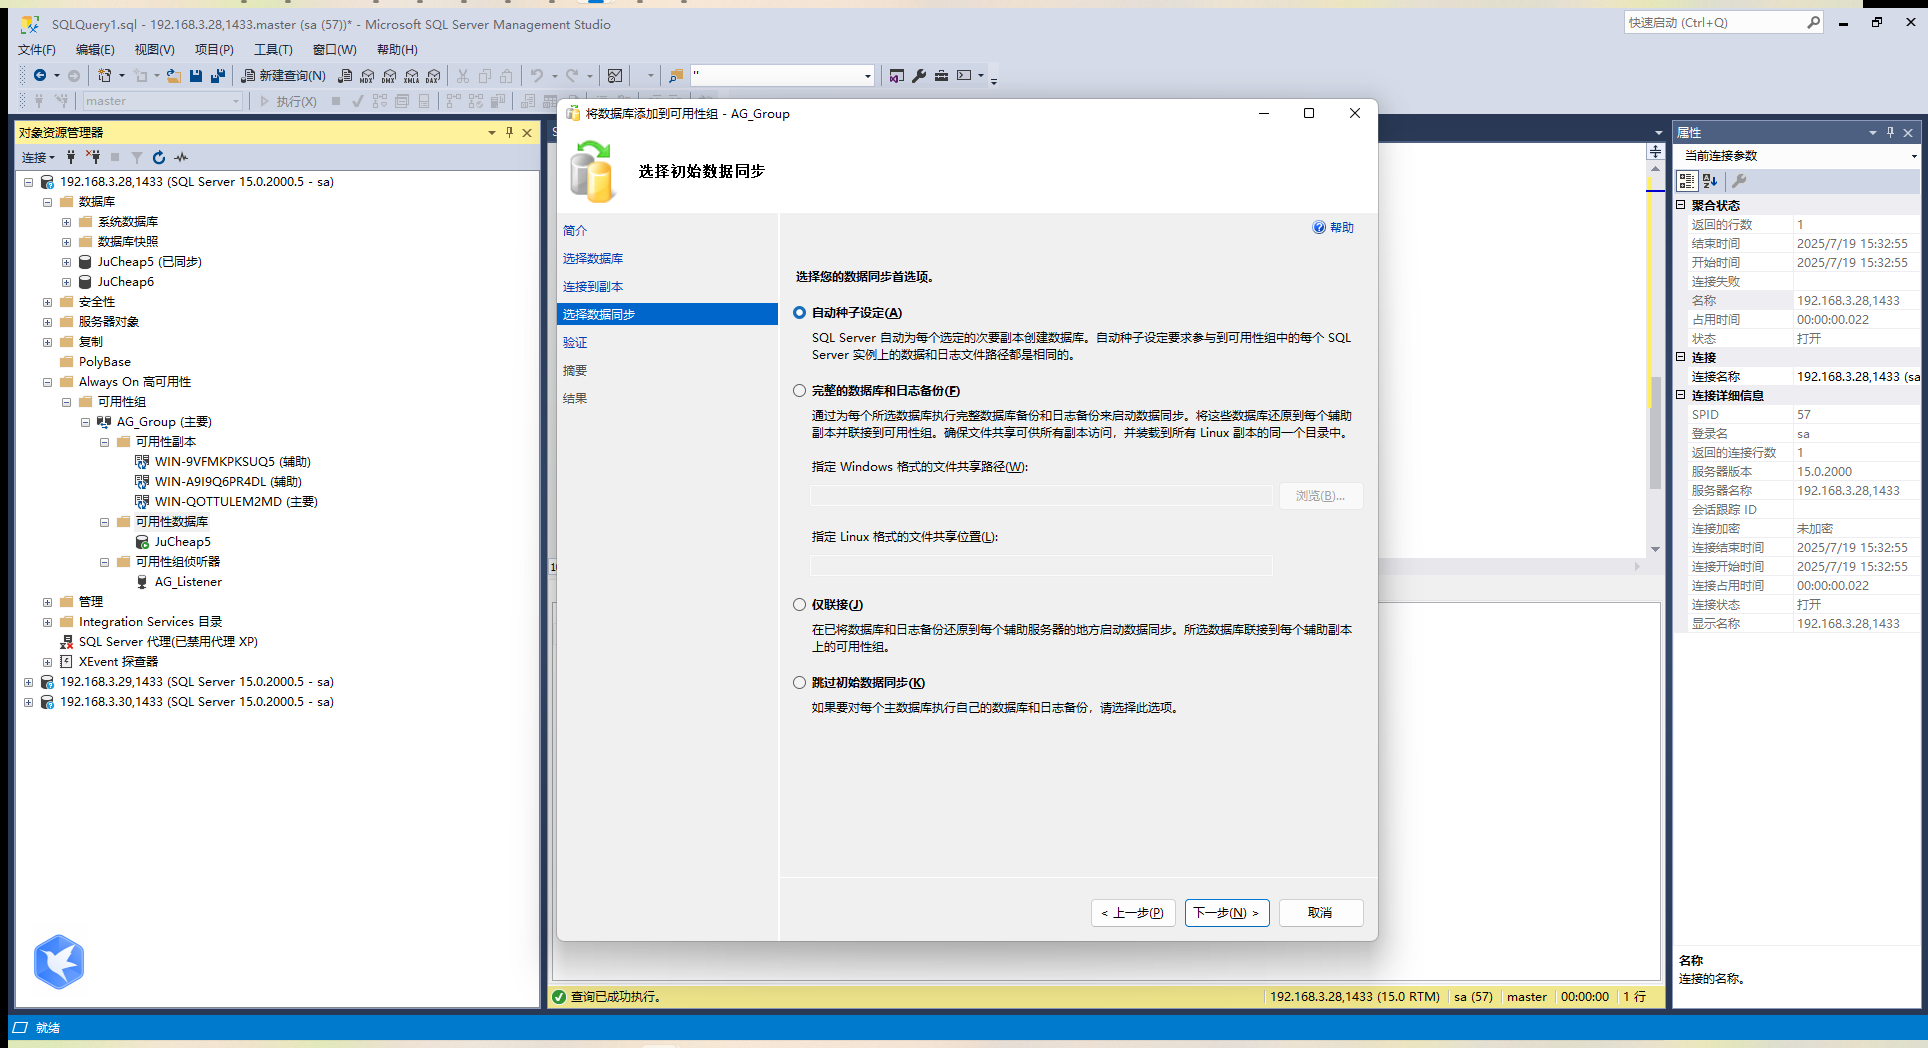
Task: Select JuCheap5 under 可用性数据库
Action: (x=182, y=542)
